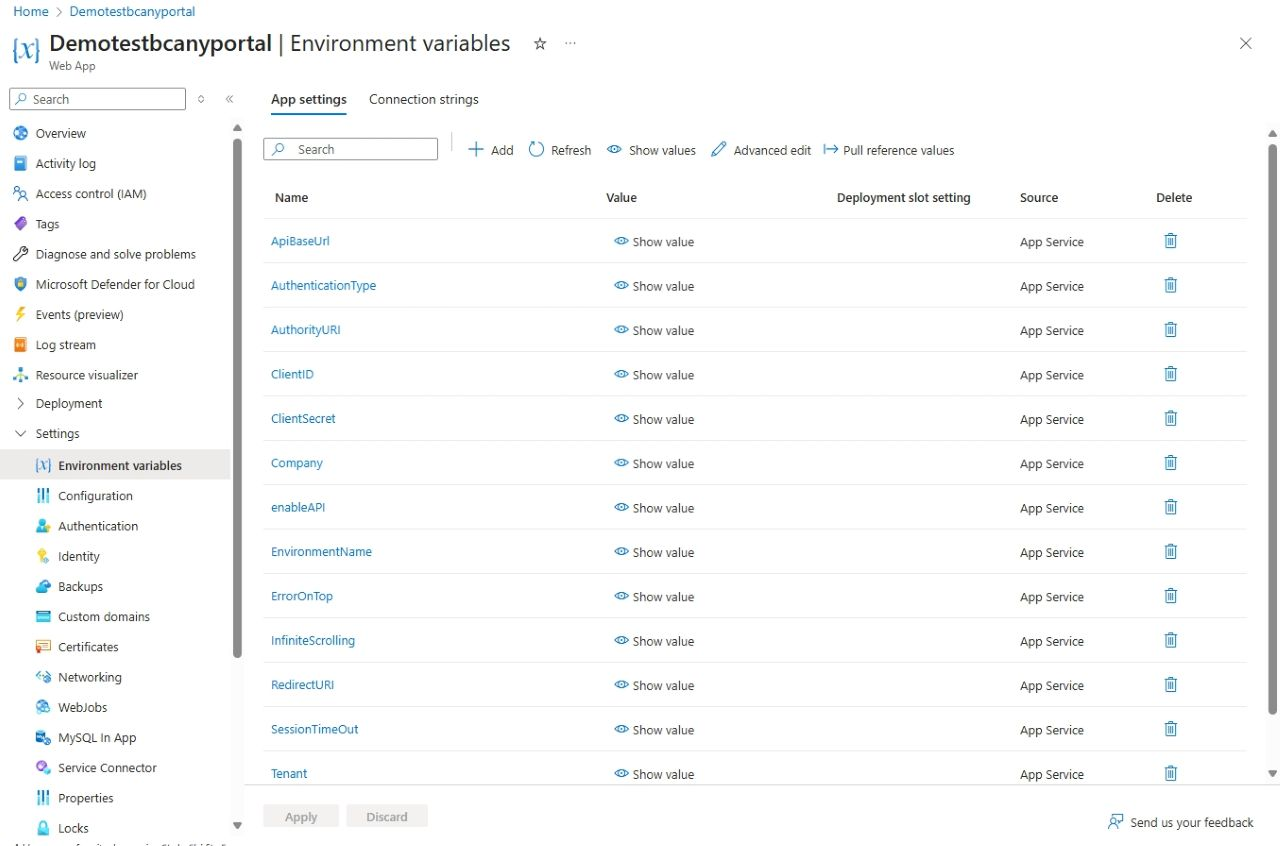1280x846 pixels.
Task: Open the RedirectURI setting name
Action: [302, 685]
